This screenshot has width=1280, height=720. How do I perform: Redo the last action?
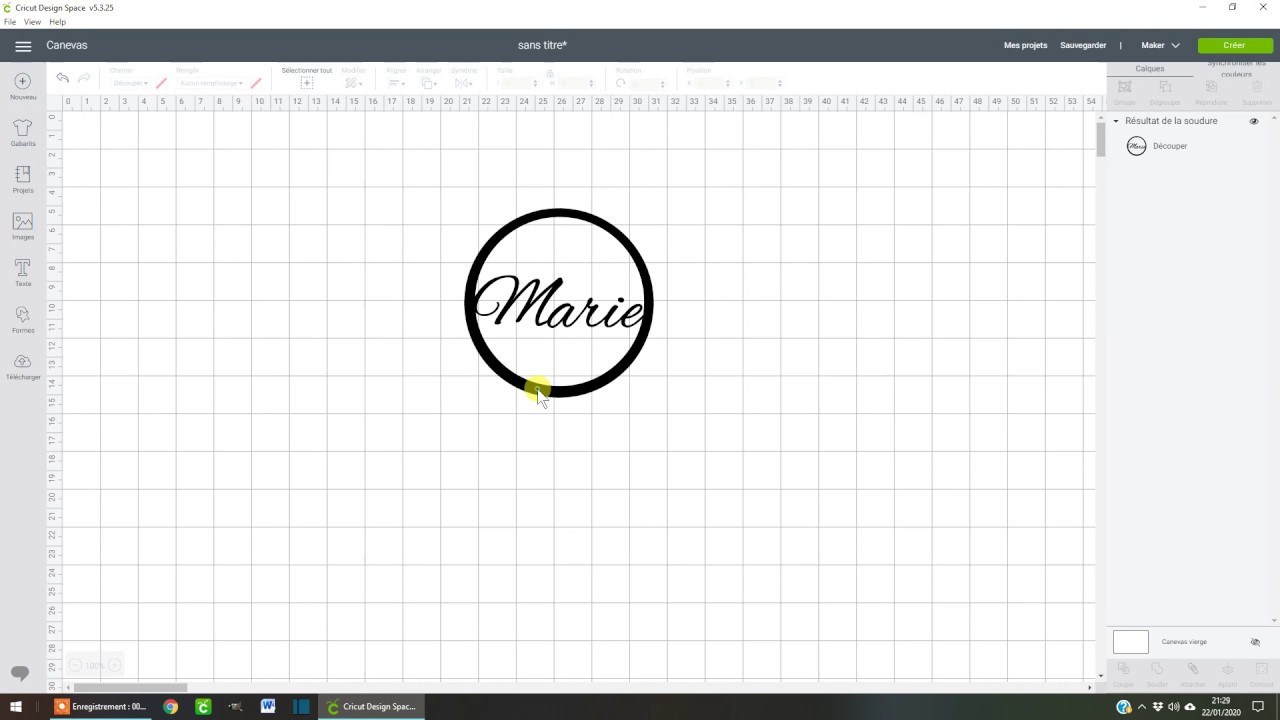(84, 78)
